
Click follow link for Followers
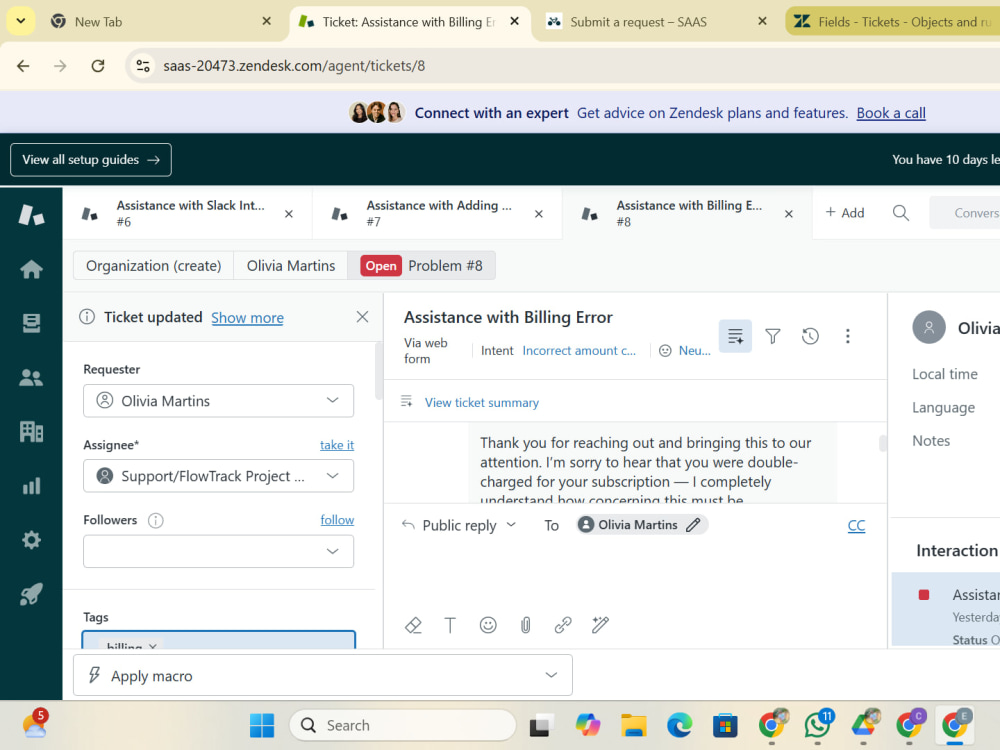(x=337, y=520)
